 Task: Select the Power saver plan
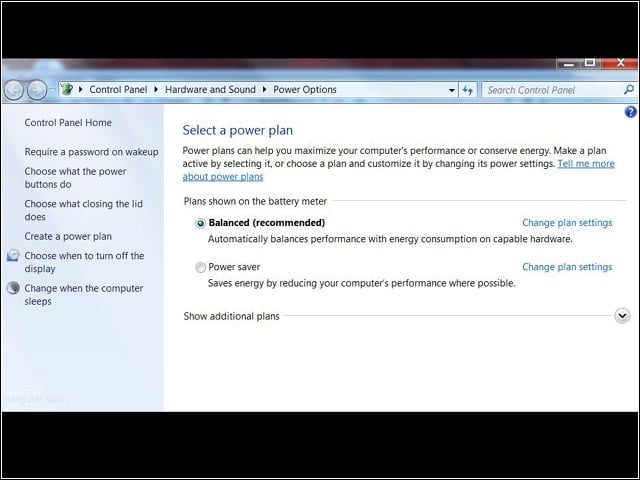coord(200,267)
